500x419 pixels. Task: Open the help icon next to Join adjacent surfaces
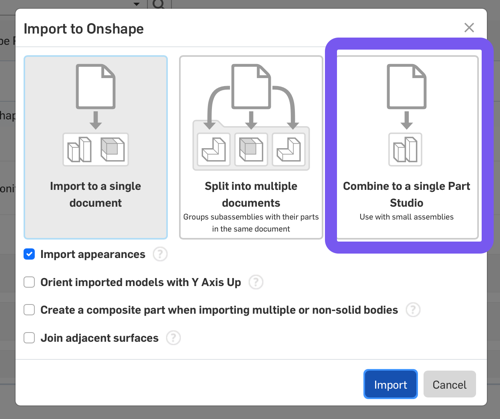(173, 338)
